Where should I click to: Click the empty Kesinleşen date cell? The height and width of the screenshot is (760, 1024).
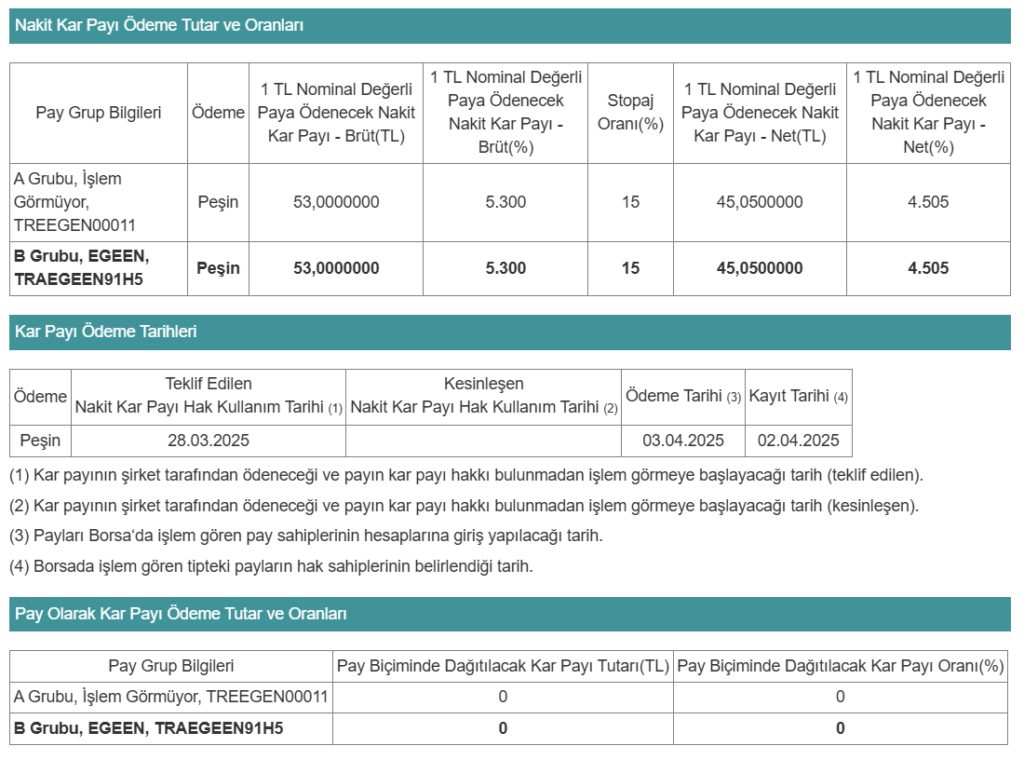pos(483,441)
